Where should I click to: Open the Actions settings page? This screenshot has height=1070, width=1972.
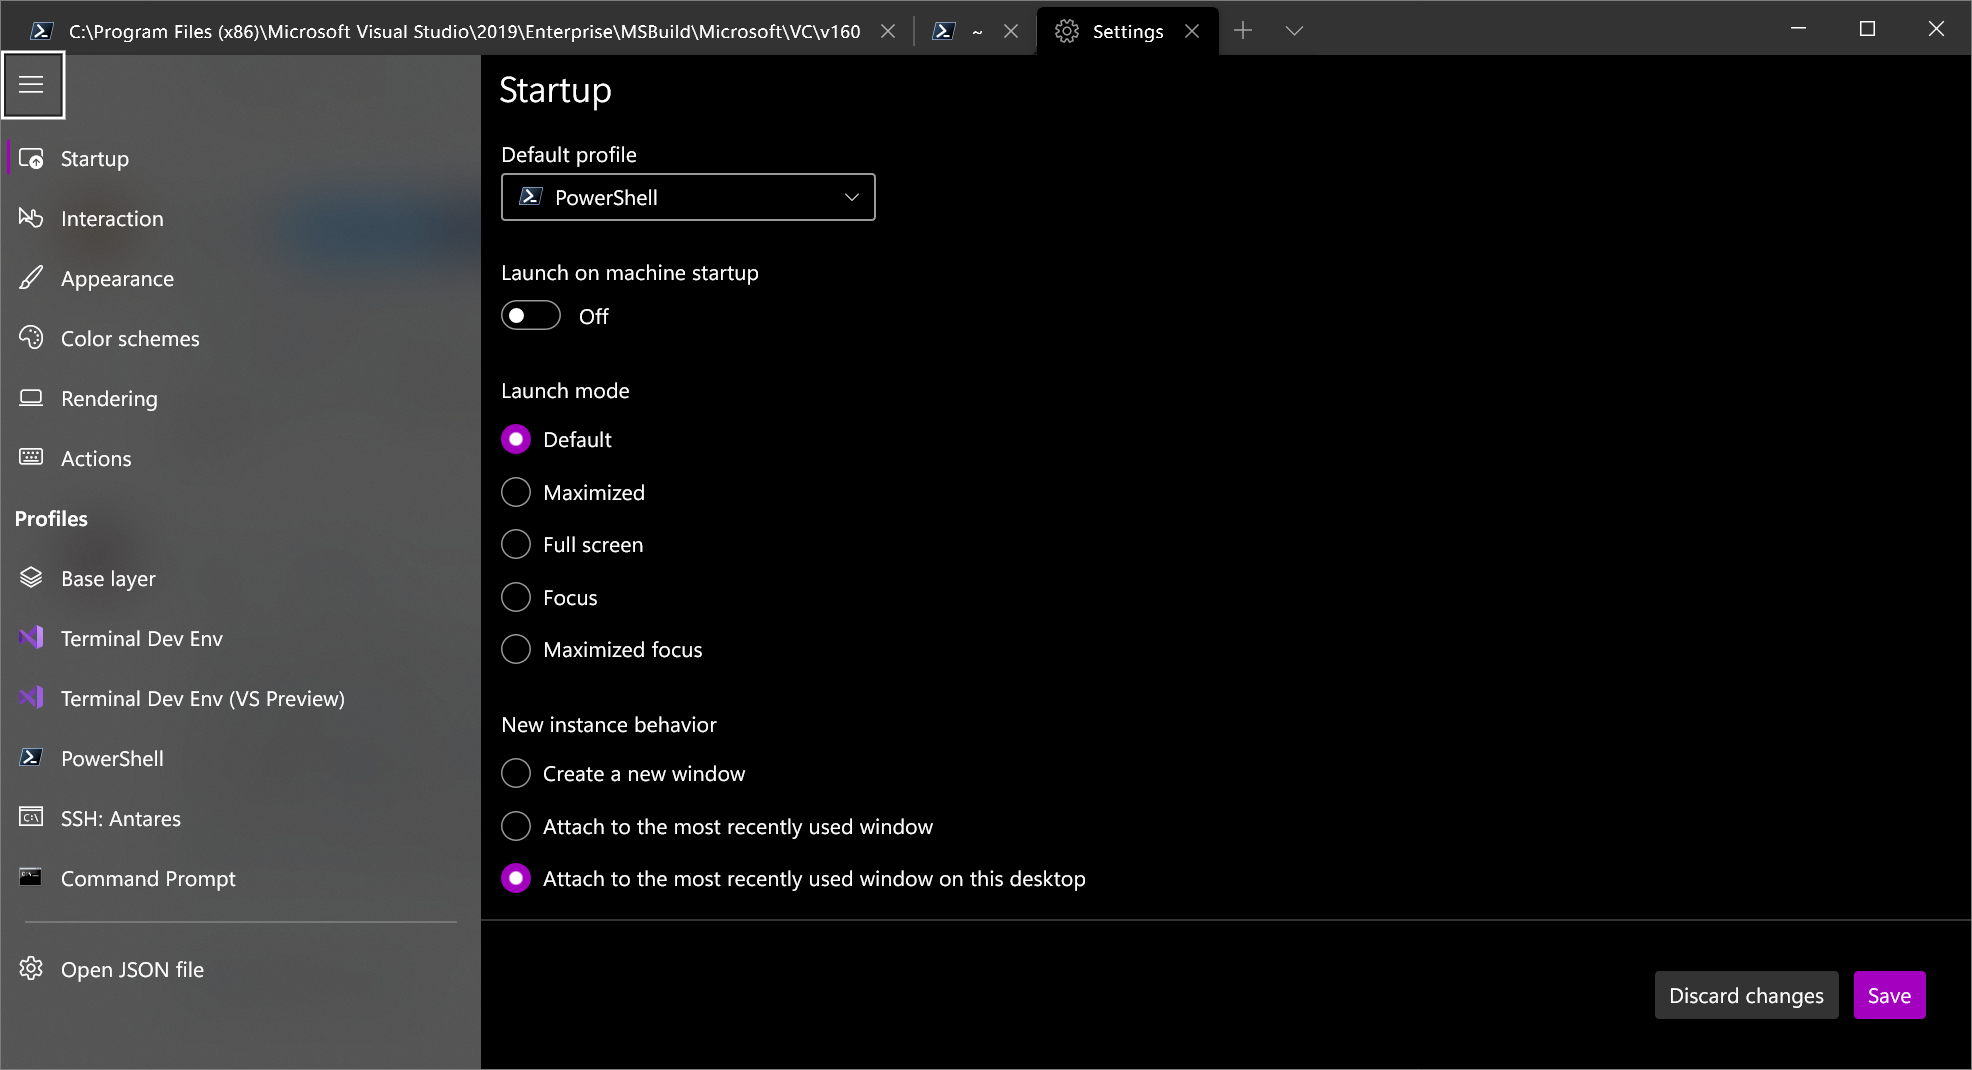(x=240, y=458)
